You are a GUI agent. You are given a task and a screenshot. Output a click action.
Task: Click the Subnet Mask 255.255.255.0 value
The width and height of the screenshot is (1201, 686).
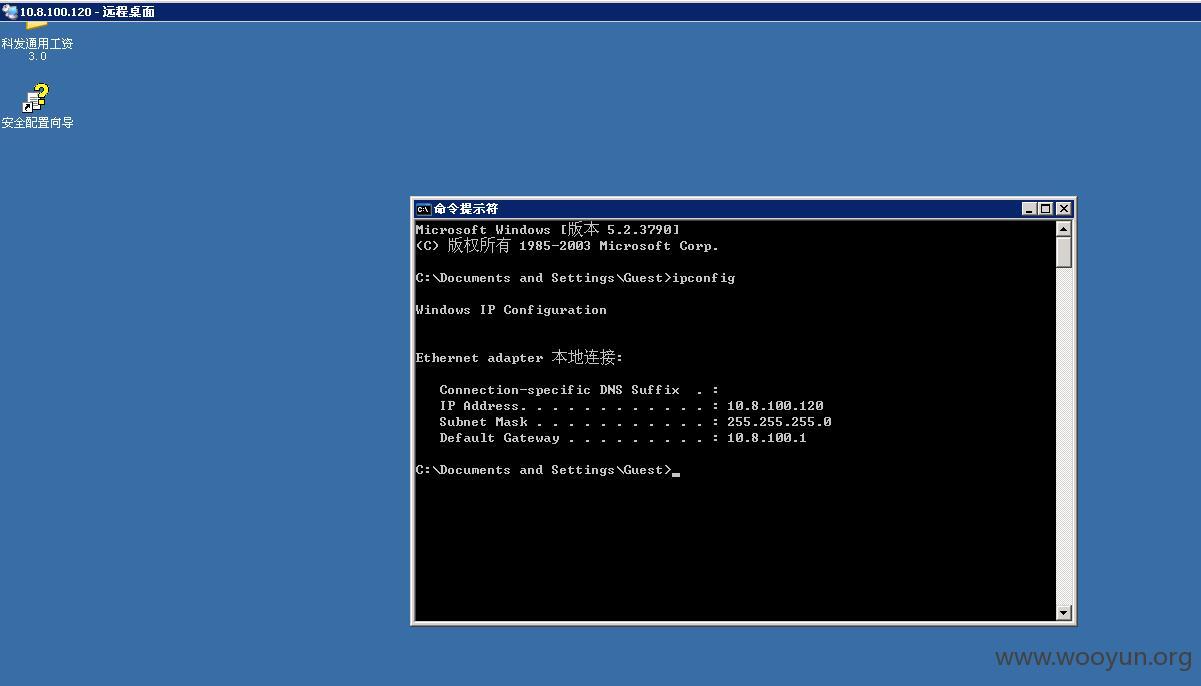pos(779,422)
